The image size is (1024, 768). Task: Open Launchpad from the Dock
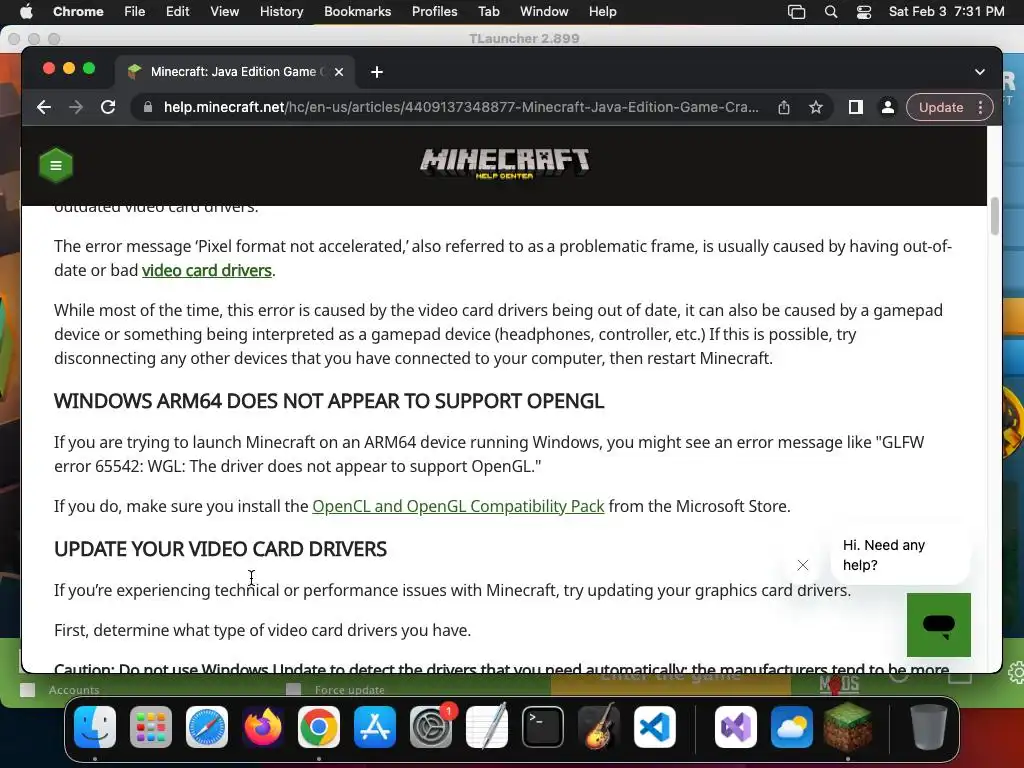pos(151,726)
